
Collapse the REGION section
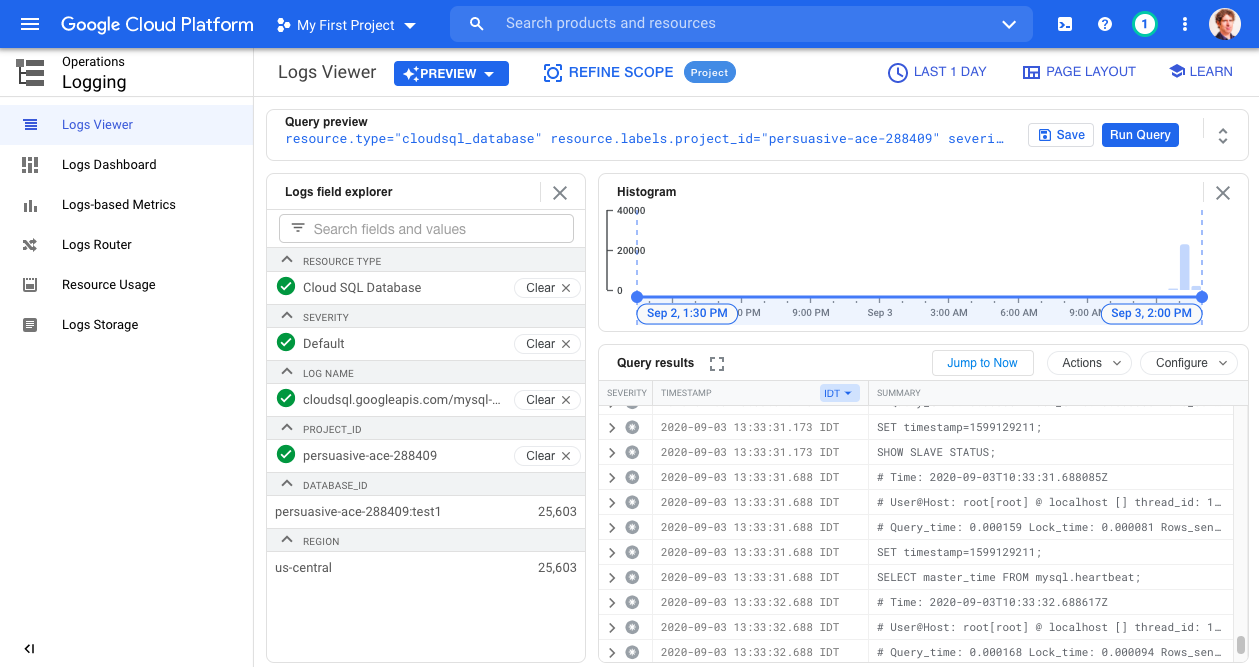[x=287, y=540]
